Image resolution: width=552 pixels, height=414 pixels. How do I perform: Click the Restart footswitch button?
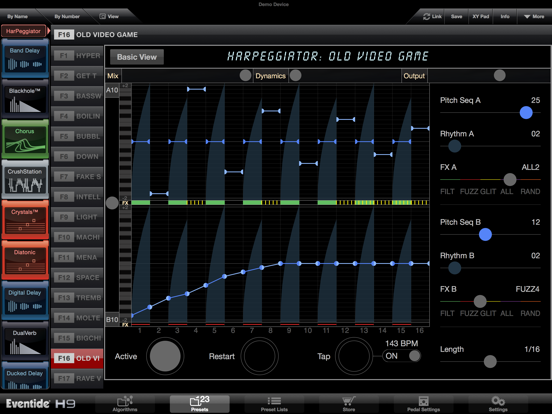point(259,356)
